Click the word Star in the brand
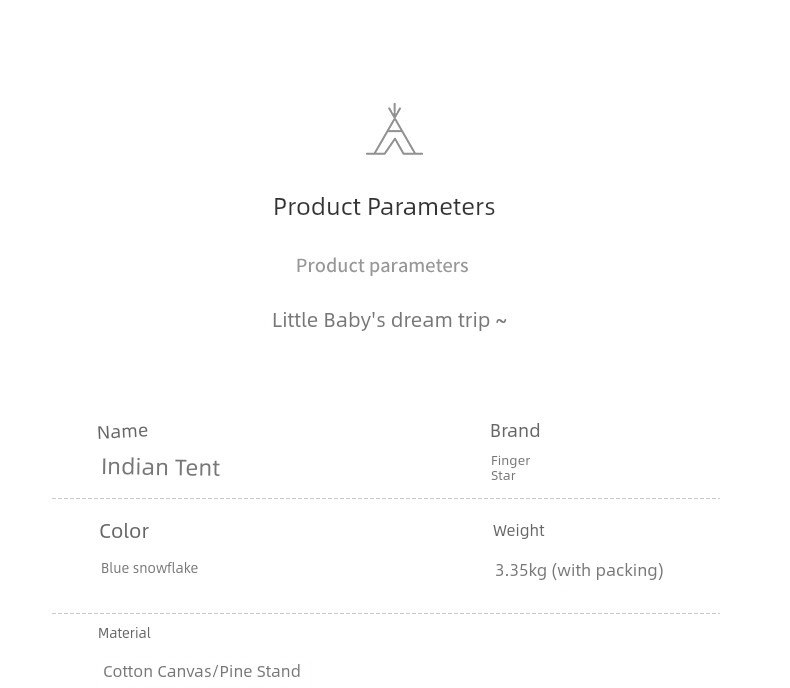The width and height of the screenshot is (790, 688). click(x=503, y=476)
